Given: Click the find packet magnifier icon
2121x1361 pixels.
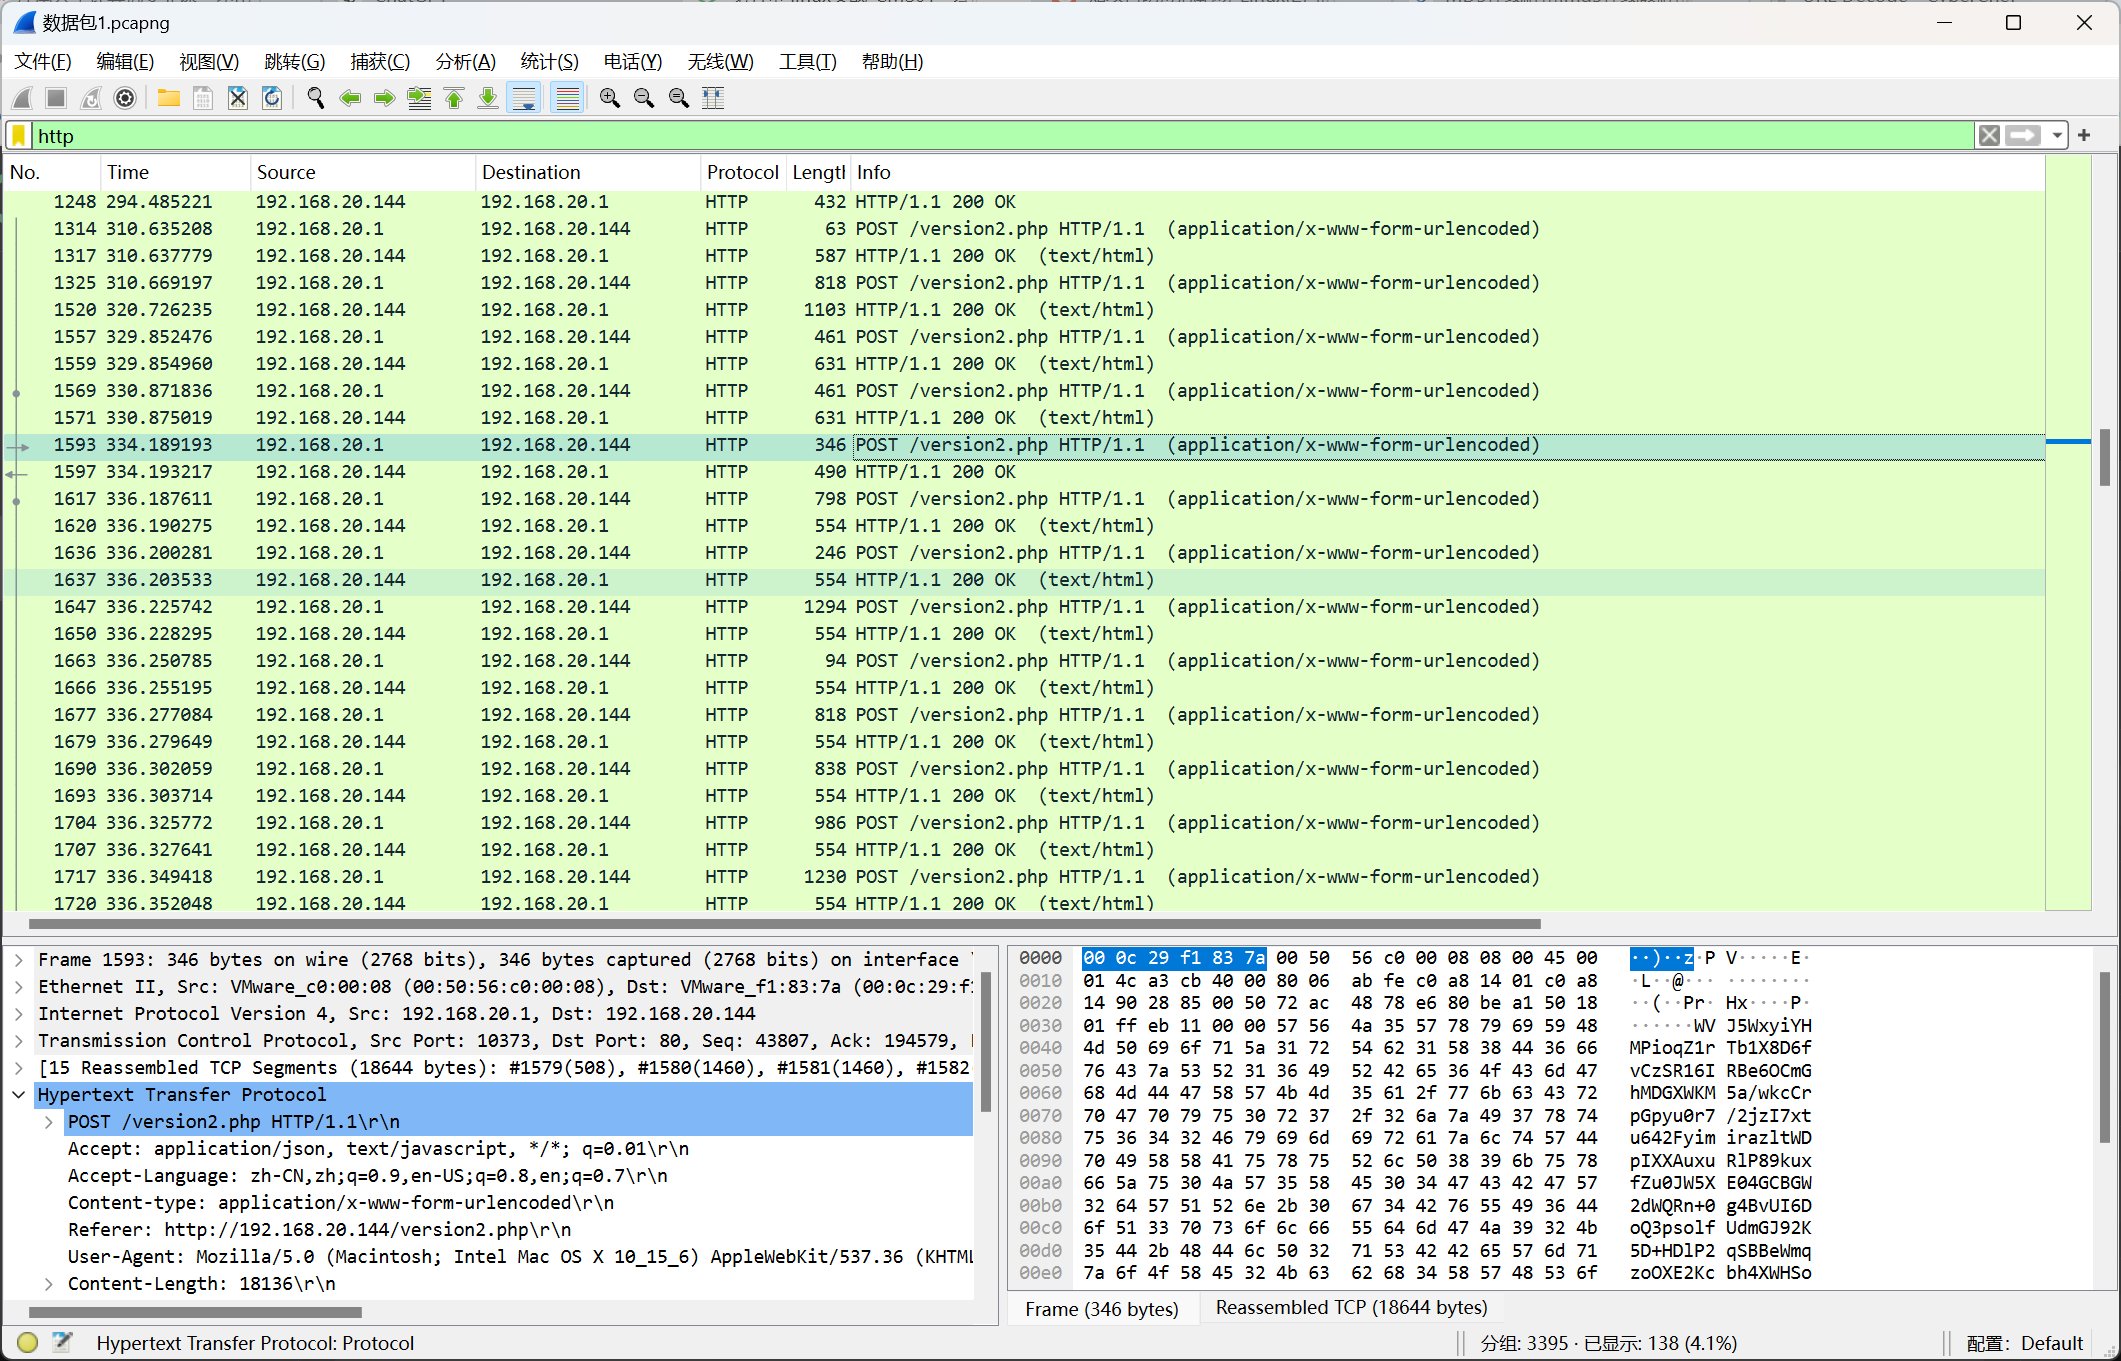Looking at the screenshot, I should click(x=316, y=98).
